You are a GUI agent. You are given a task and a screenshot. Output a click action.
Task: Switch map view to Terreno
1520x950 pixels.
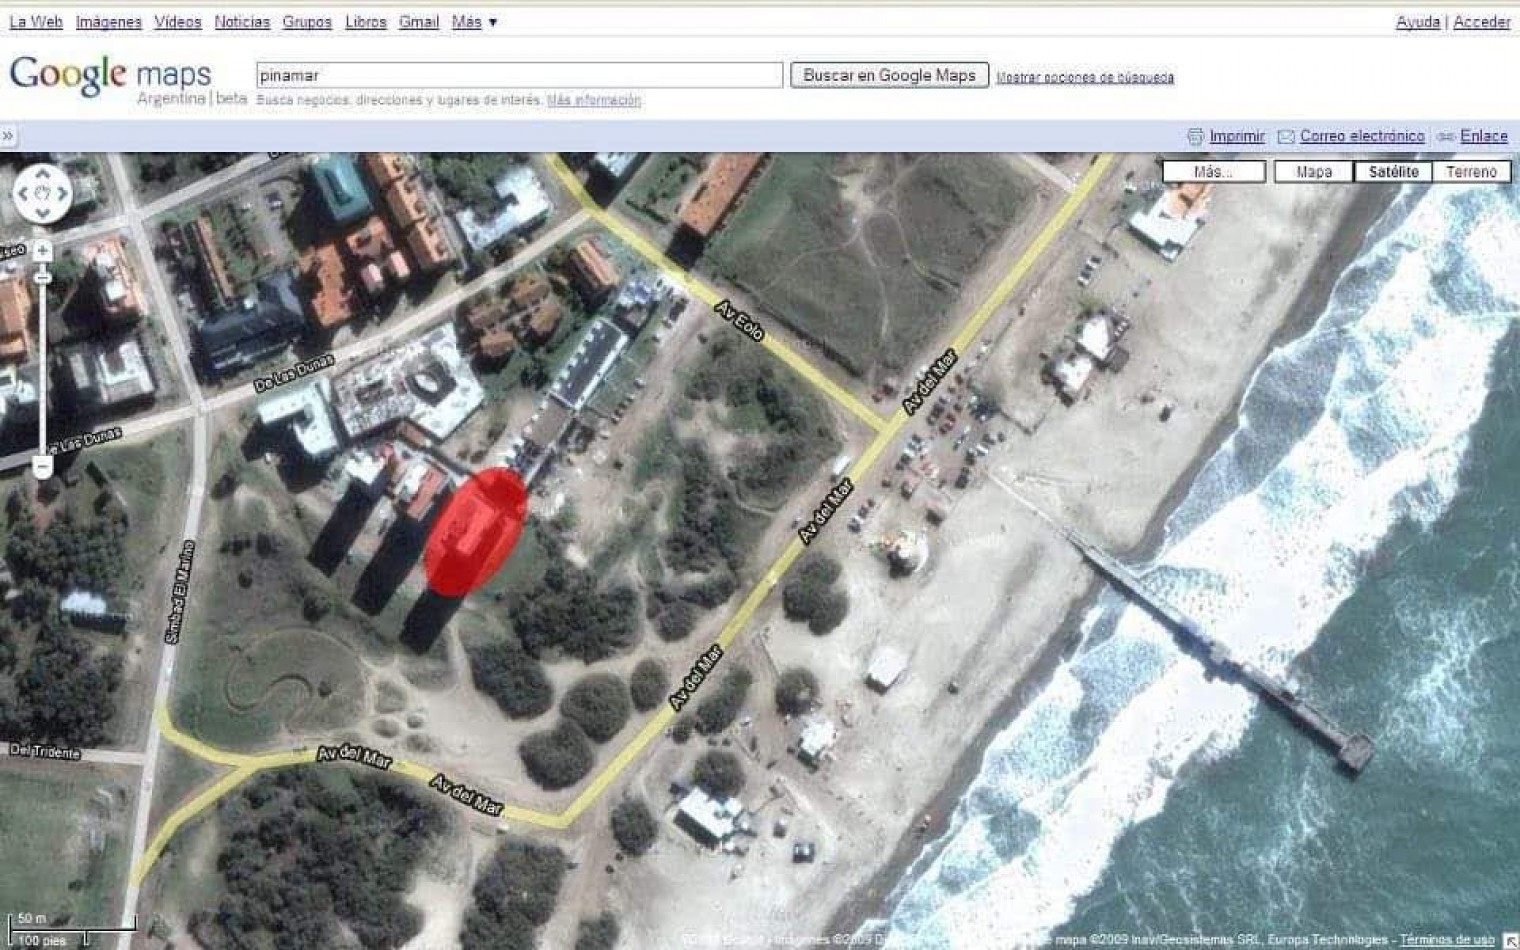[x=1471, y=172]
